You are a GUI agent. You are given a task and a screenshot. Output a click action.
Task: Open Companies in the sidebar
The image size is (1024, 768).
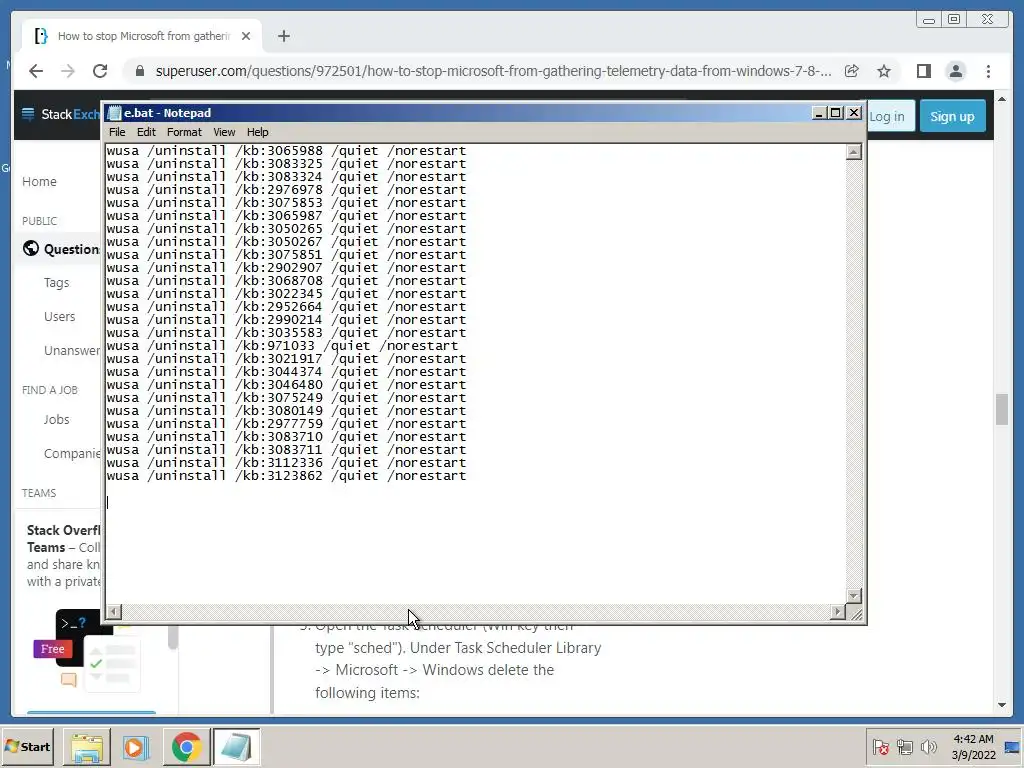(72, 454)
